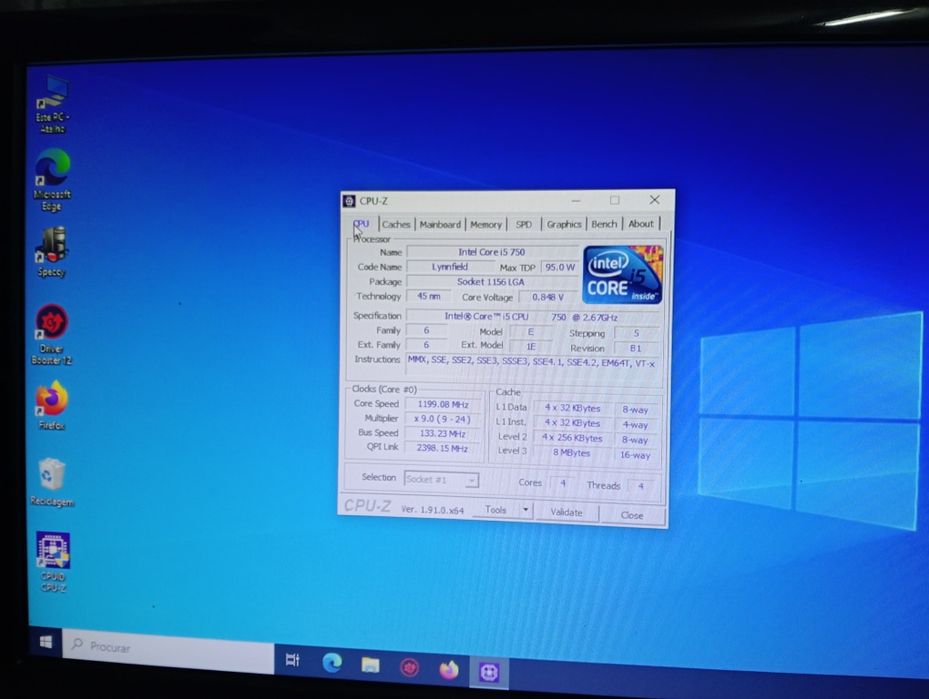The height and width of the screenshot is (699, 929).
Task: Click the x 9.0 (9 - 24) multiplier value
Action: coord(443,419)
